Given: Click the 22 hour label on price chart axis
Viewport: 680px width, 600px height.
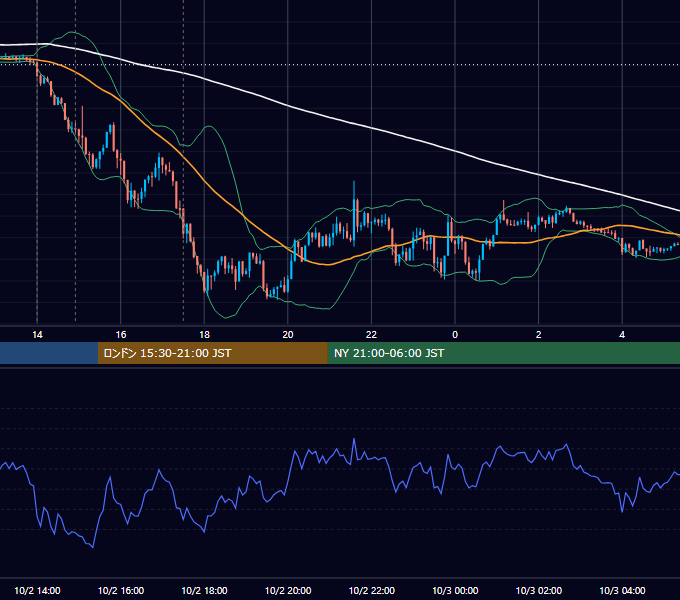Looking at the screenshot, I should (x=371, y=335).
